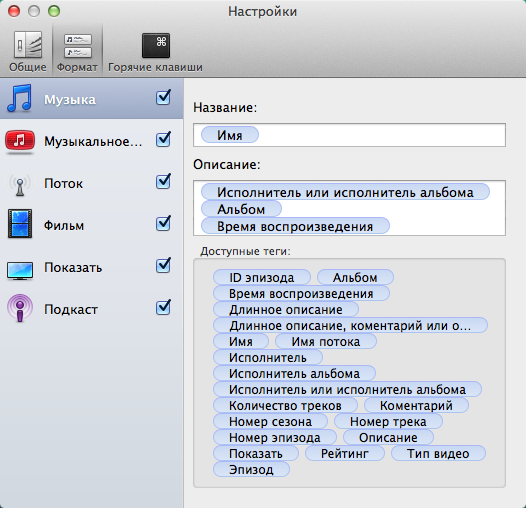Click the Название token field
The height and width of the screenshot is (508, 526).
pos(349,135)
